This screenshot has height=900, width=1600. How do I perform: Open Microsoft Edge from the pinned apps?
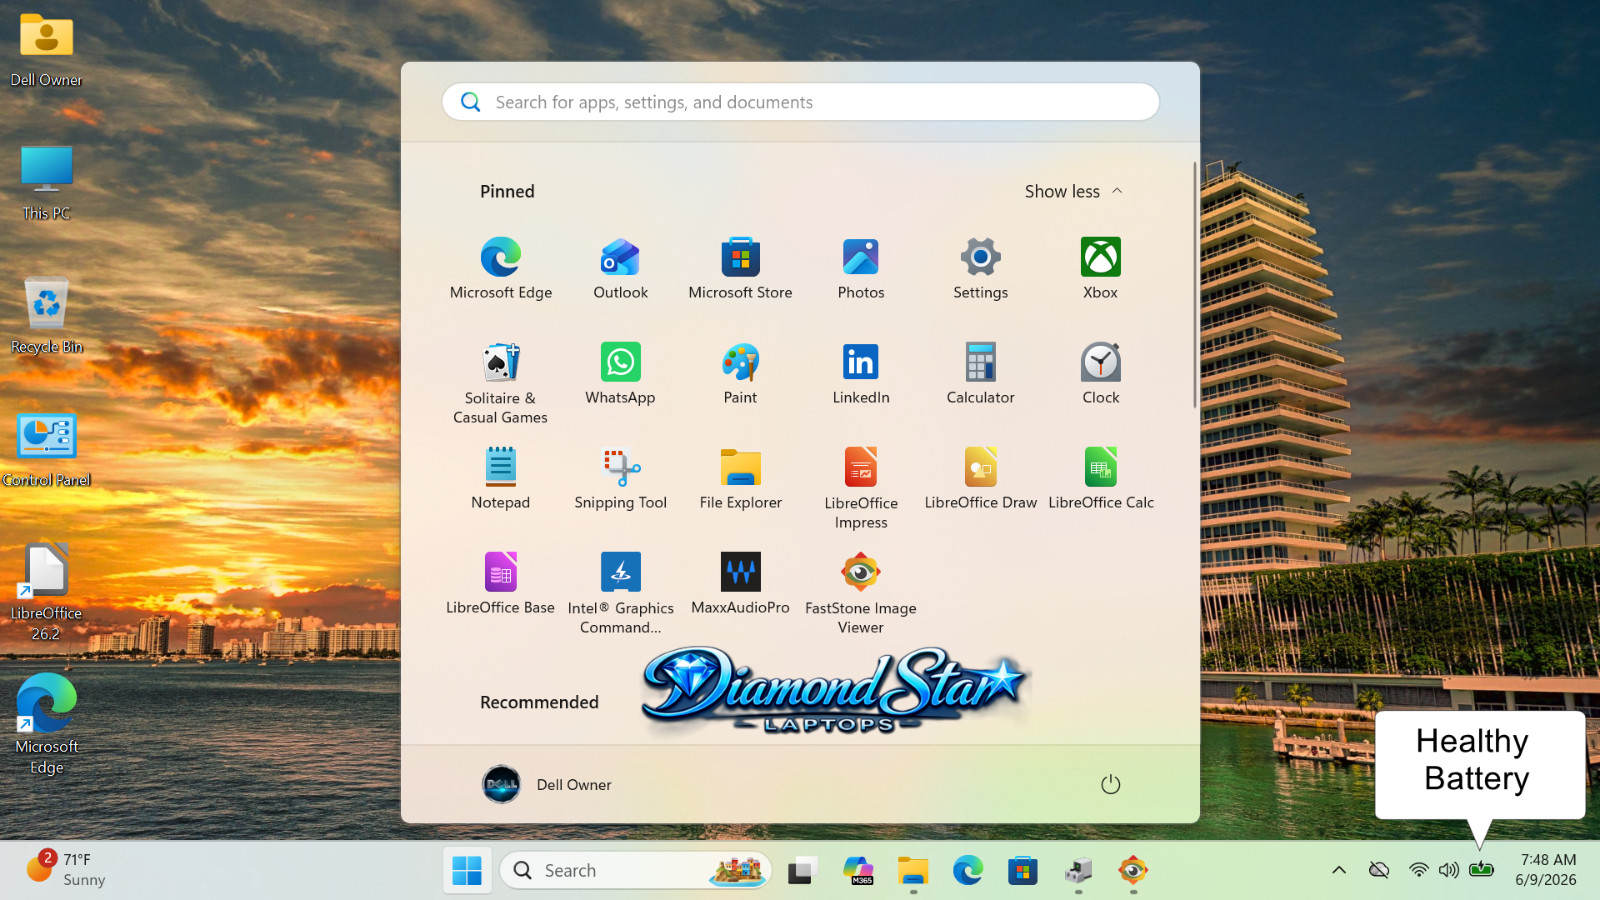(x=501, y=268)
